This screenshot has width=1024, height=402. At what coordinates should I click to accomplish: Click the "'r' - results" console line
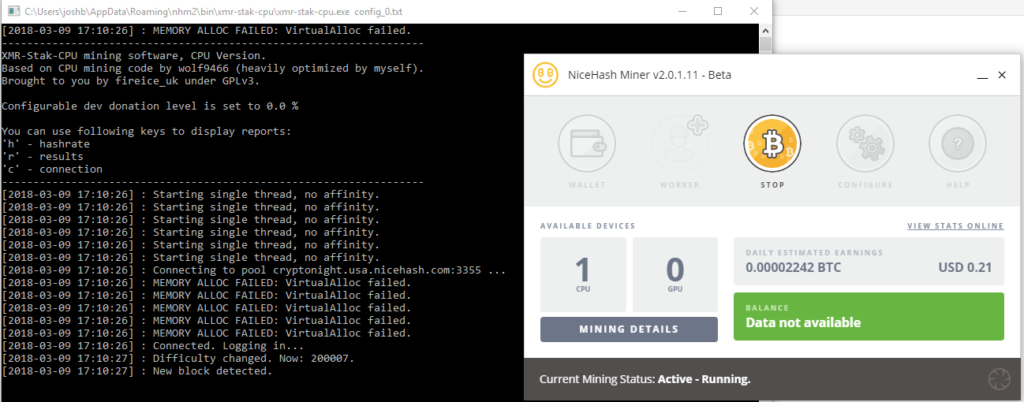tap(42, 157)
